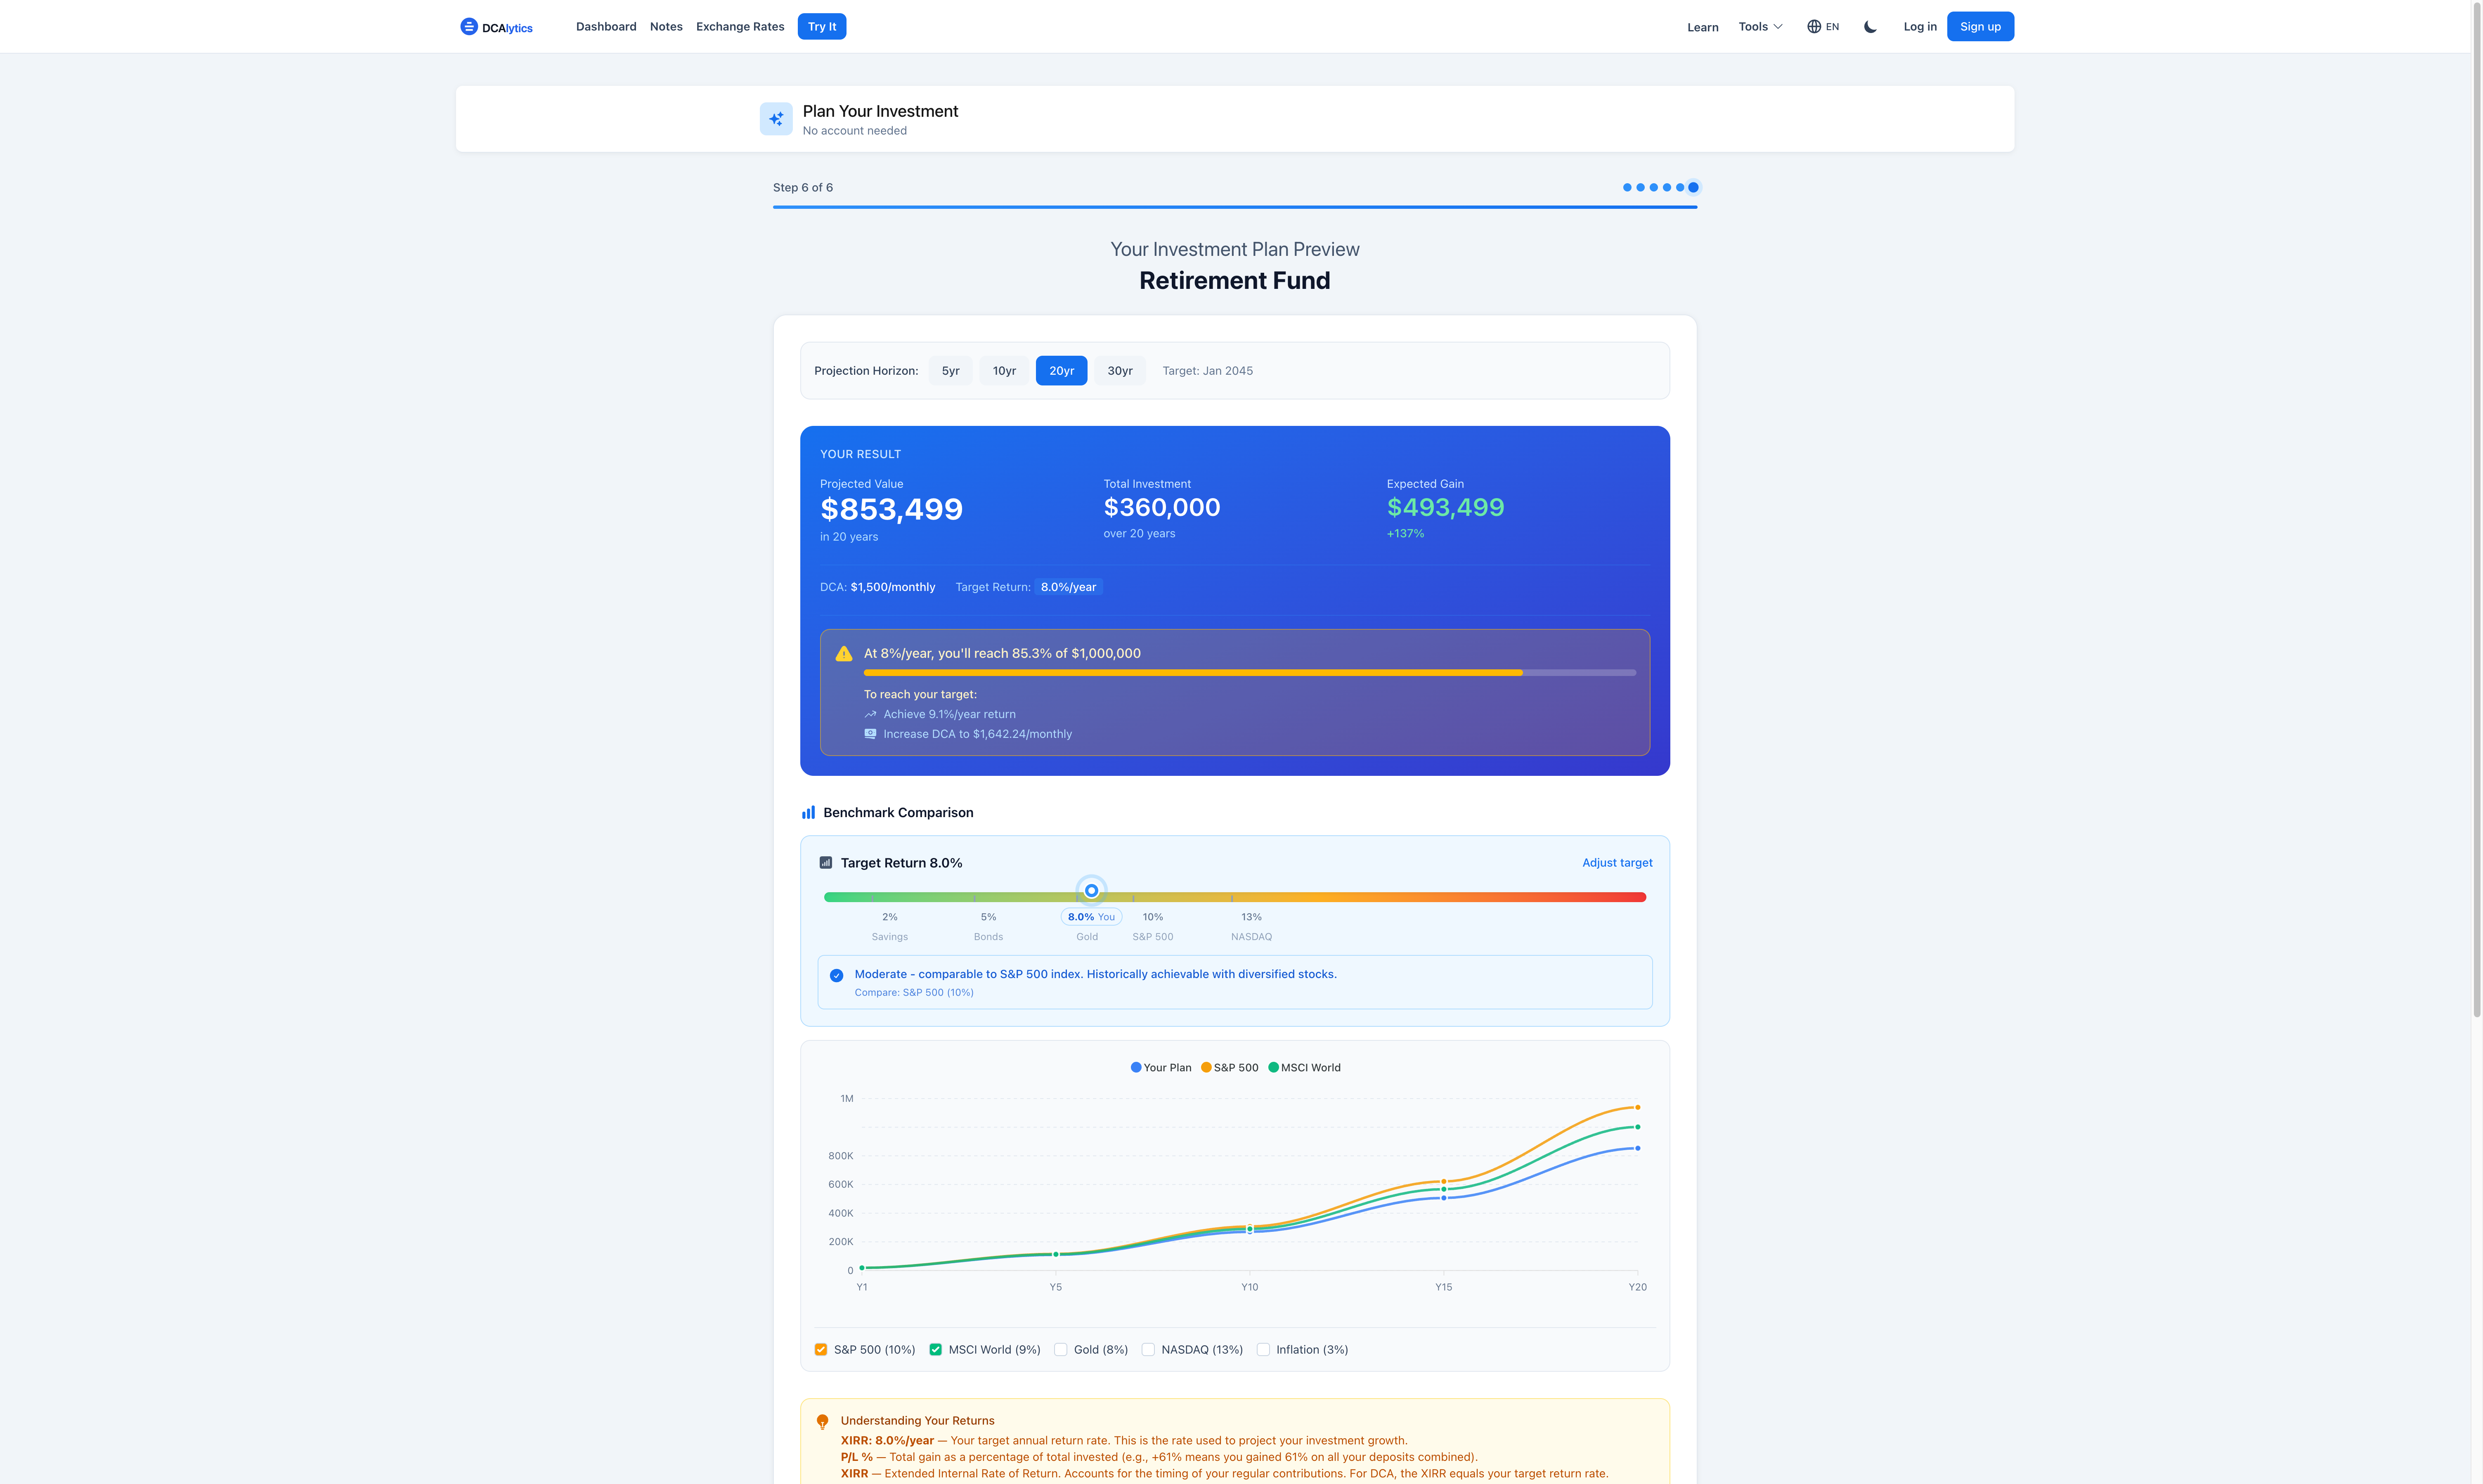This screenshot has width=2483, height=1484.
Task: Click the bar chart icon next to Benchmark Comparison
Action: click(x=808, y=812)
